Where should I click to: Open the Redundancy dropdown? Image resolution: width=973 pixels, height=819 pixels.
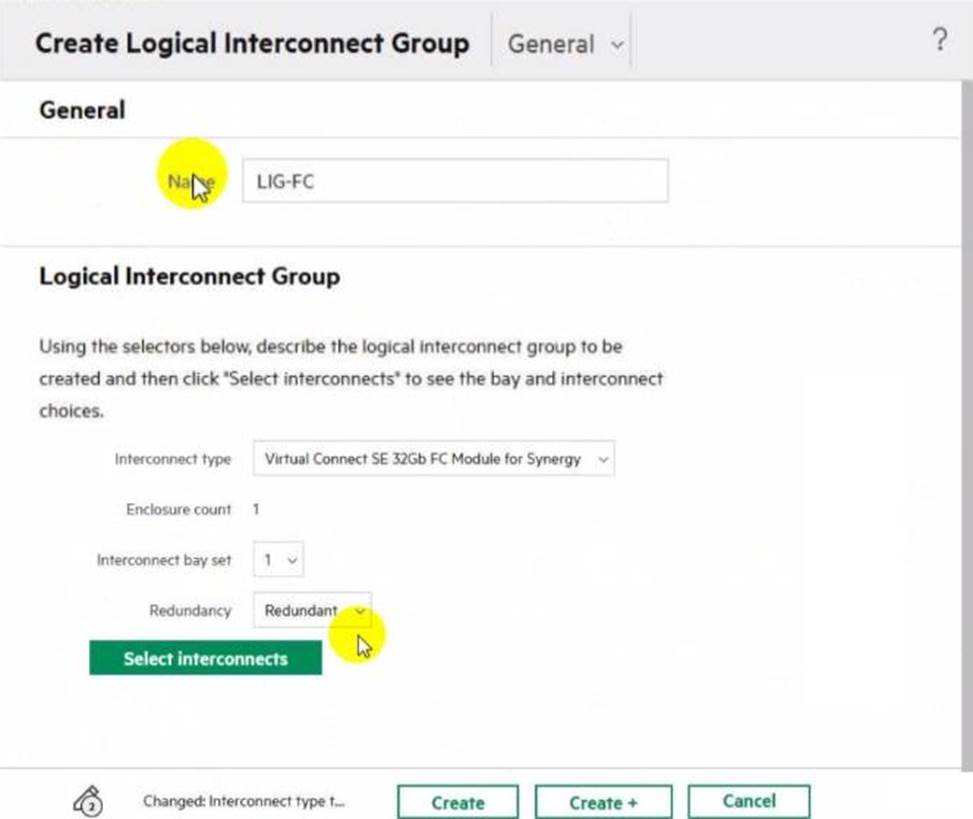[x=312, y=611]
